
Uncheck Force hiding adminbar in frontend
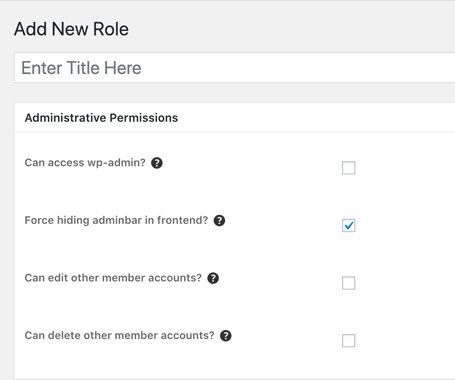pyautogui.click(x=348, y=226)
